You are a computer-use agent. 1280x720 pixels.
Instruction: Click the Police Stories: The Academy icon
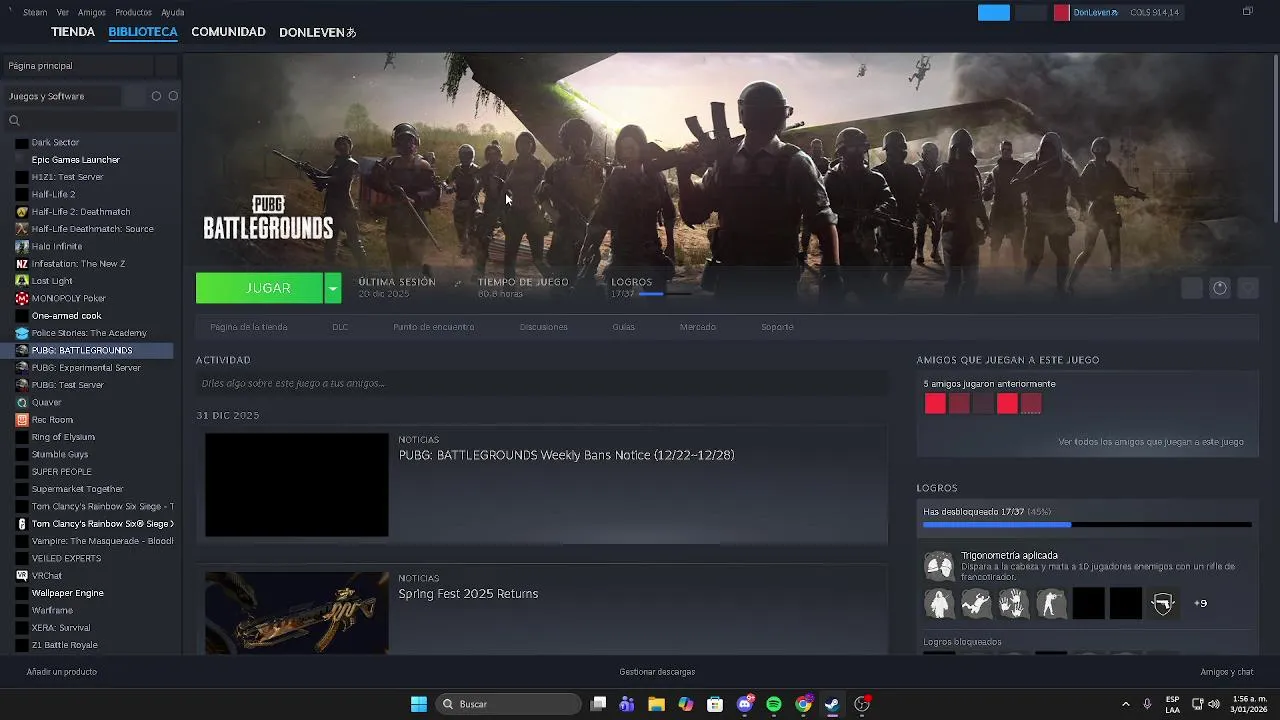(x=22, y=333)
